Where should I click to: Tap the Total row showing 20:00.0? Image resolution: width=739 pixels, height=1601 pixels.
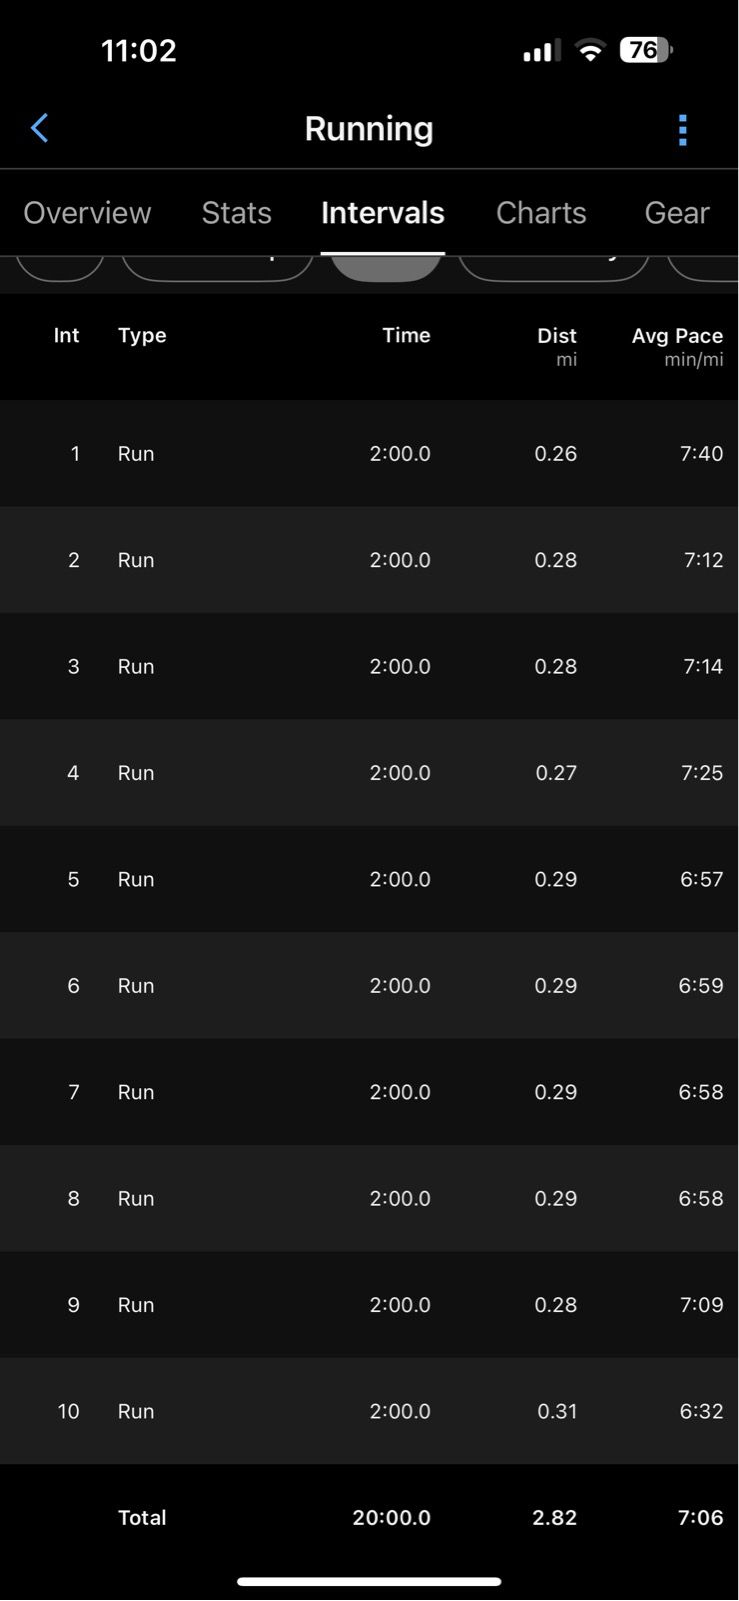369,1517
